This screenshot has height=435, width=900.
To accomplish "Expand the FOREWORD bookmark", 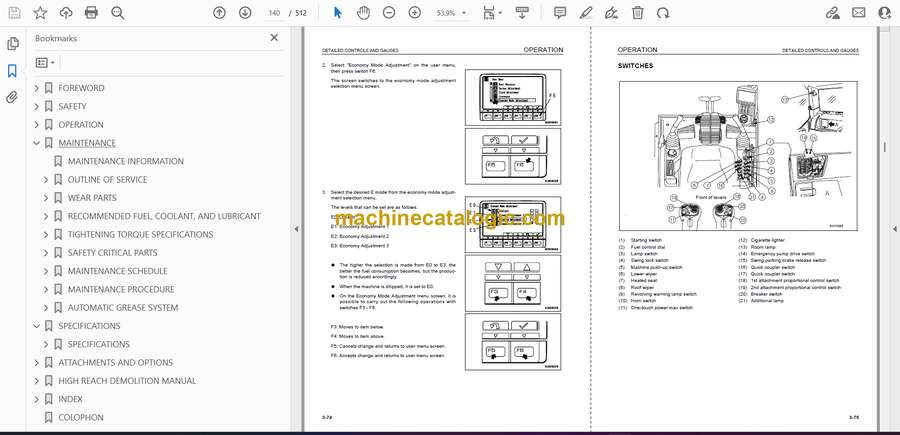I will click(37, 88).
